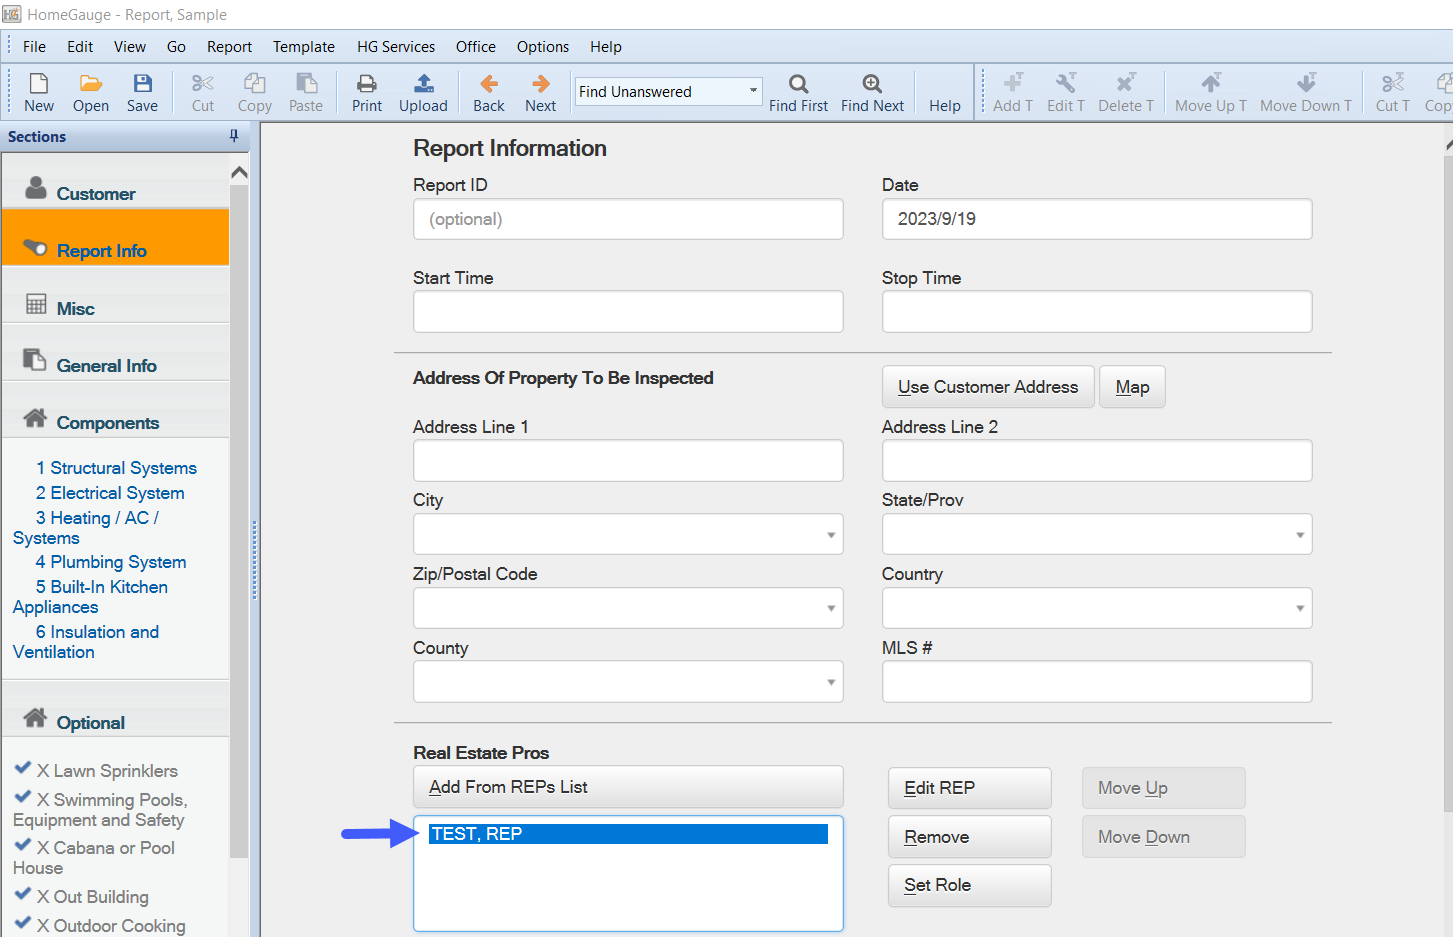Image resolution: width=1453 pixels, height=937 pixels.
Task: Go to previous page with Back arrow
Action: 489,84
